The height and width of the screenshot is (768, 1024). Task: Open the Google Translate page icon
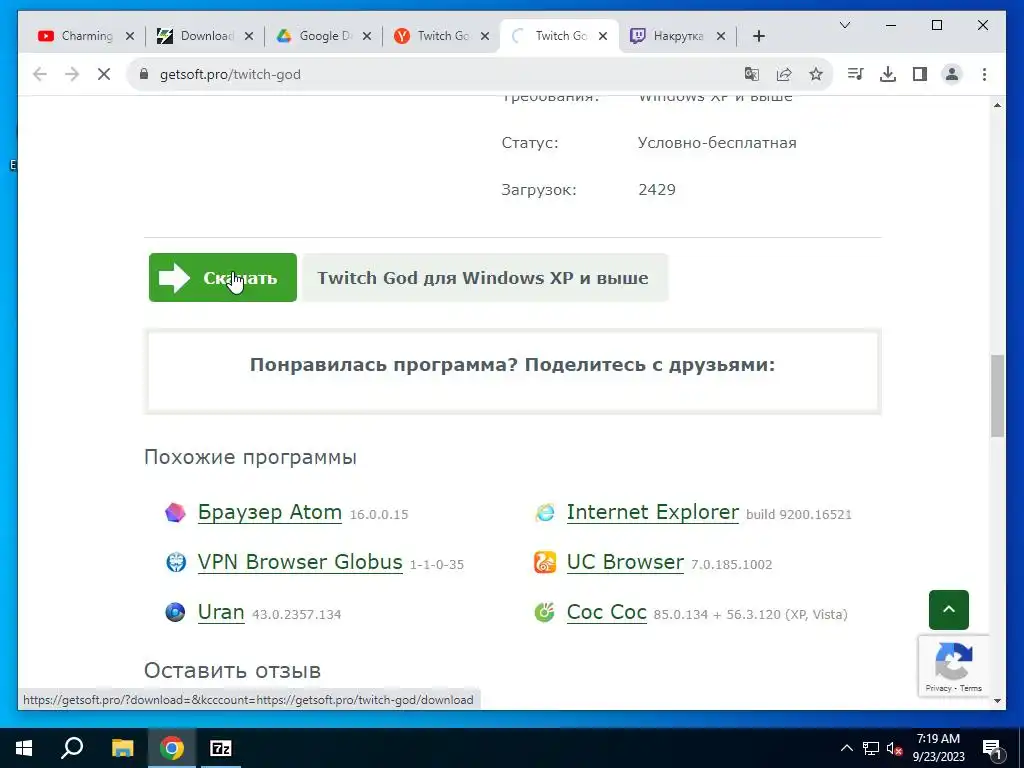(752, 74)
